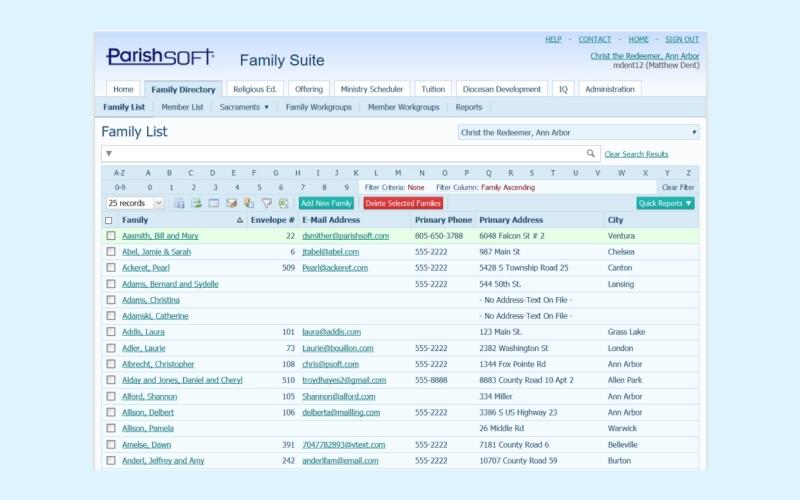Click Clear Search Results link
This screenshot has height=500, width=800.
(636, 154)
